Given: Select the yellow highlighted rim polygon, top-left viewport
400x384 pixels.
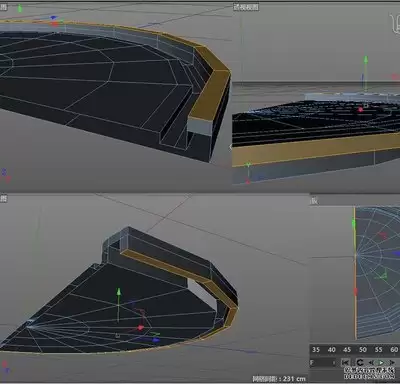Looking at the screenshot, I should (x=211, y=94).
